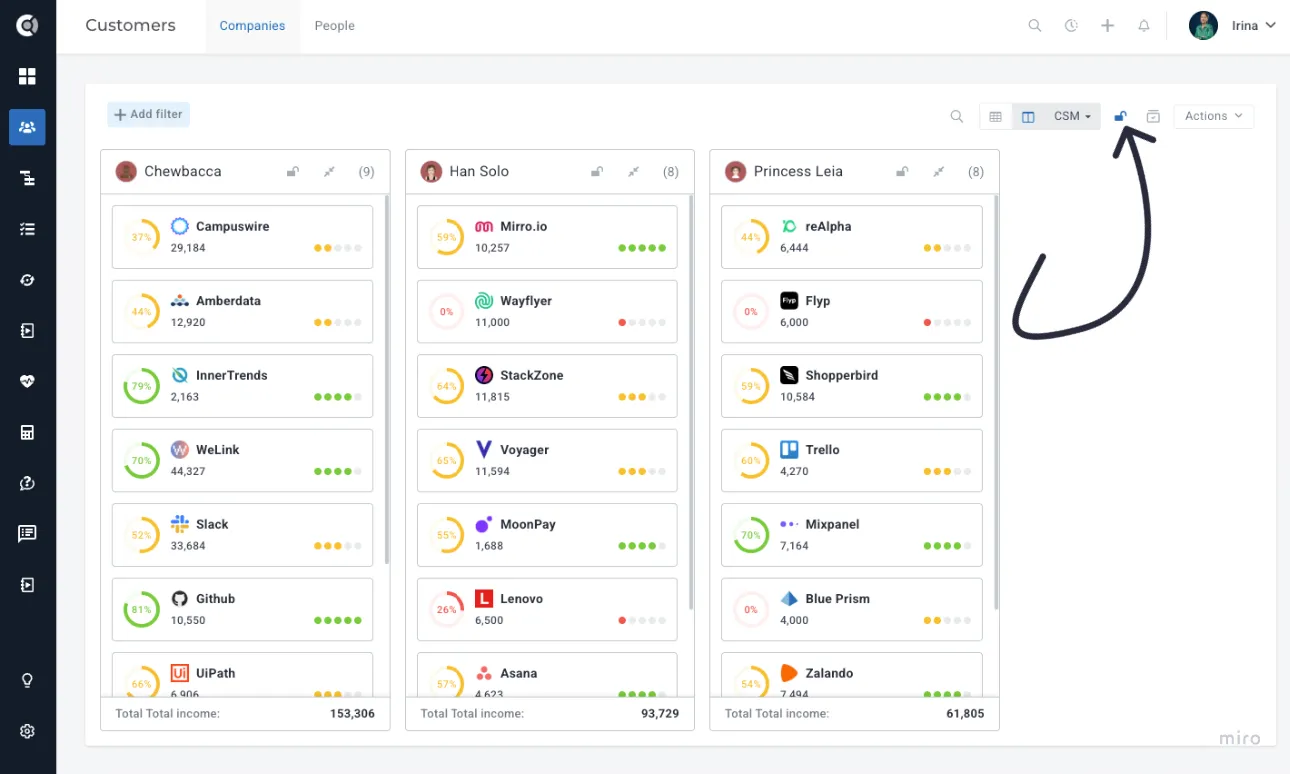This screenshot has width=1290, height=774.
Task: Open the CSM grouping dropdown
Action: click(1072, 116)
